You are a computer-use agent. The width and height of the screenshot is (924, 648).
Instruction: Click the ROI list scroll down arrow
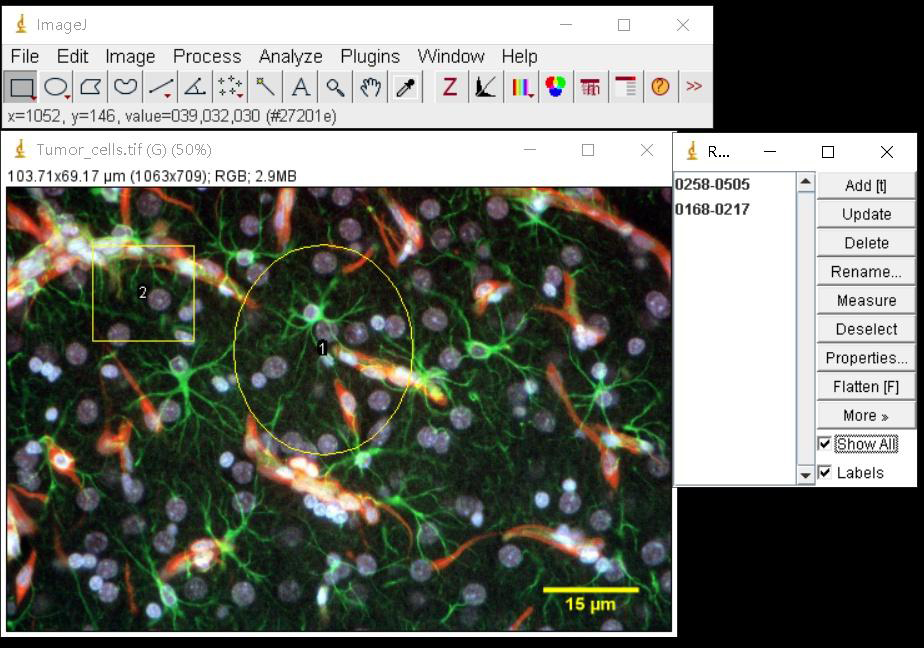(x=806, y=475)
